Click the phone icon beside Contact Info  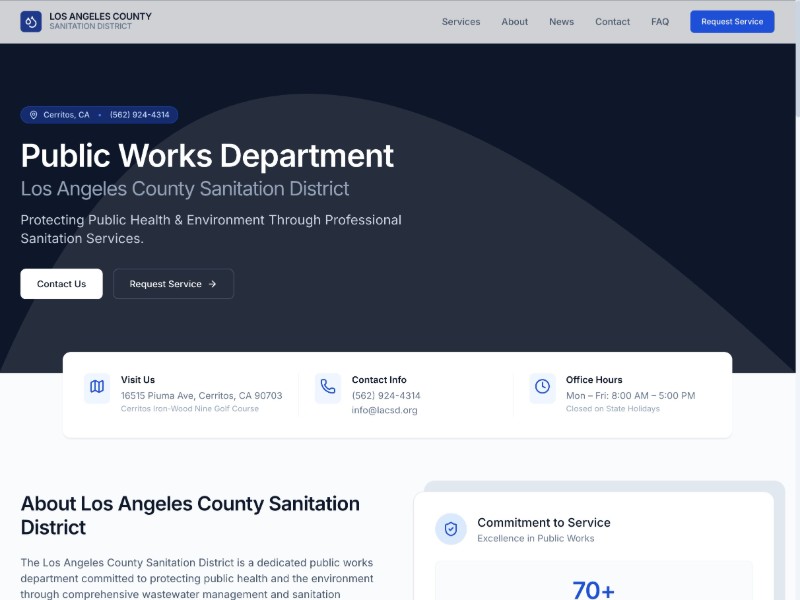[x=328, y=387]
